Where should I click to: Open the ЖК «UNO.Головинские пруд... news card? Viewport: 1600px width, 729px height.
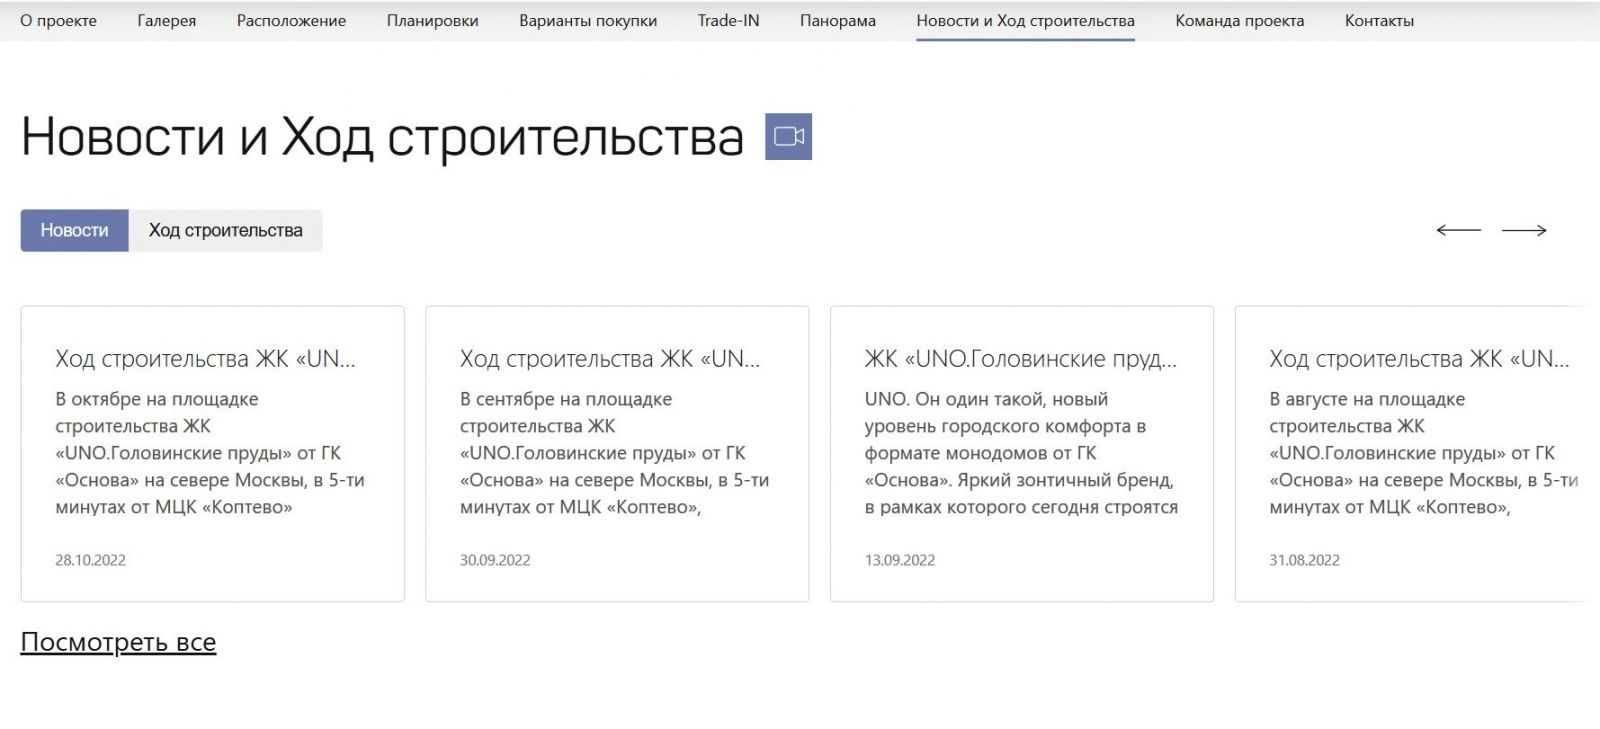point(1022,454)
